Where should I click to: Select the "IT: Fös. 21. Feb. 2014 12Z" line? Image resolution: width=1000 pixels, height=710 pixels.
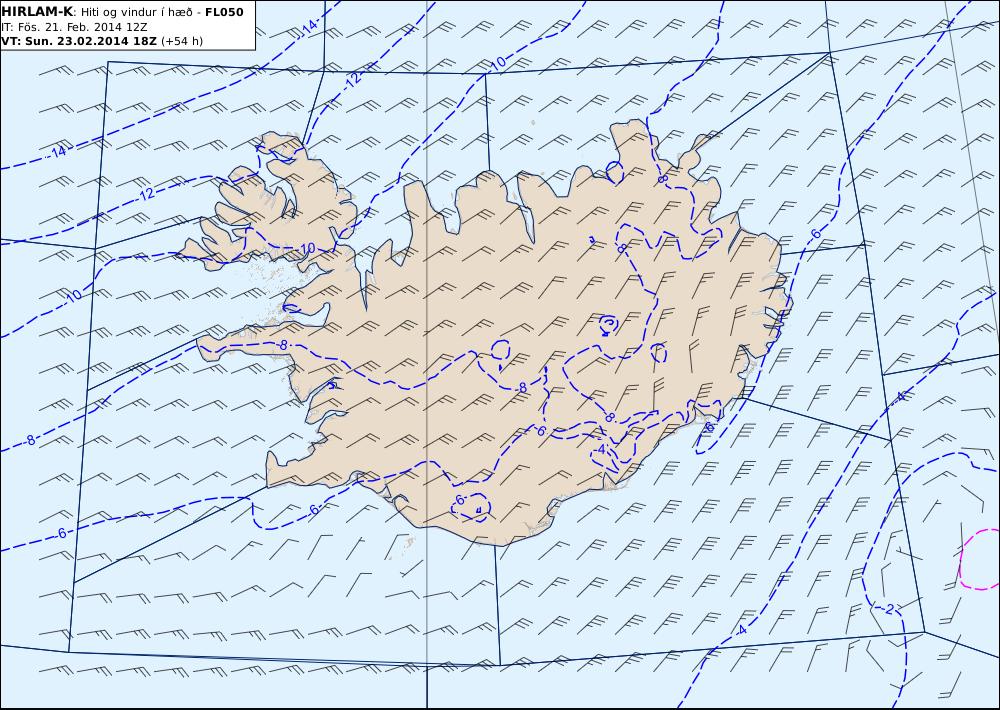75,27
